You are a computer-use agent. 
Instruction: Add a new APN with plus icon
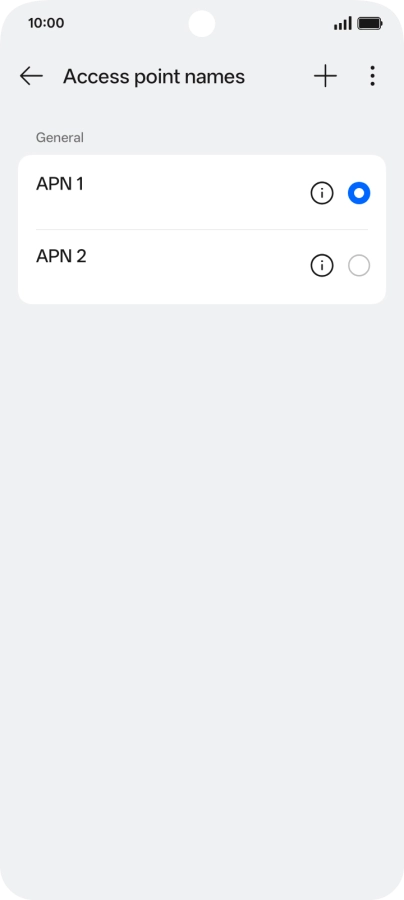(x=325, y=76)
